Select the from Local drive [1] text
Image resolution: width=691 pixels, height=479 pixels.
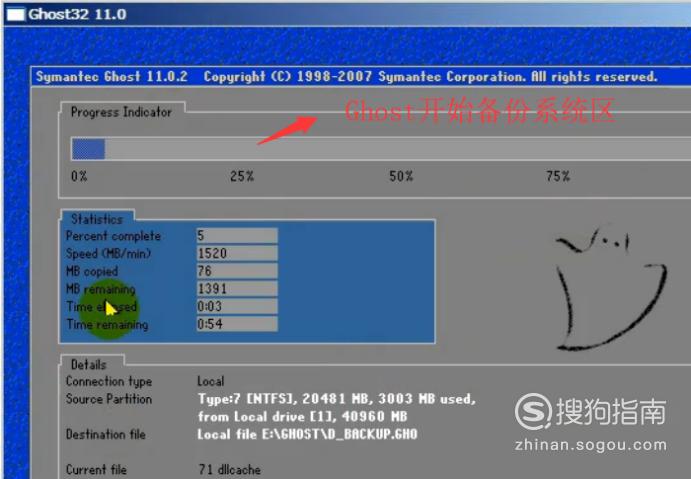point(302,416)
